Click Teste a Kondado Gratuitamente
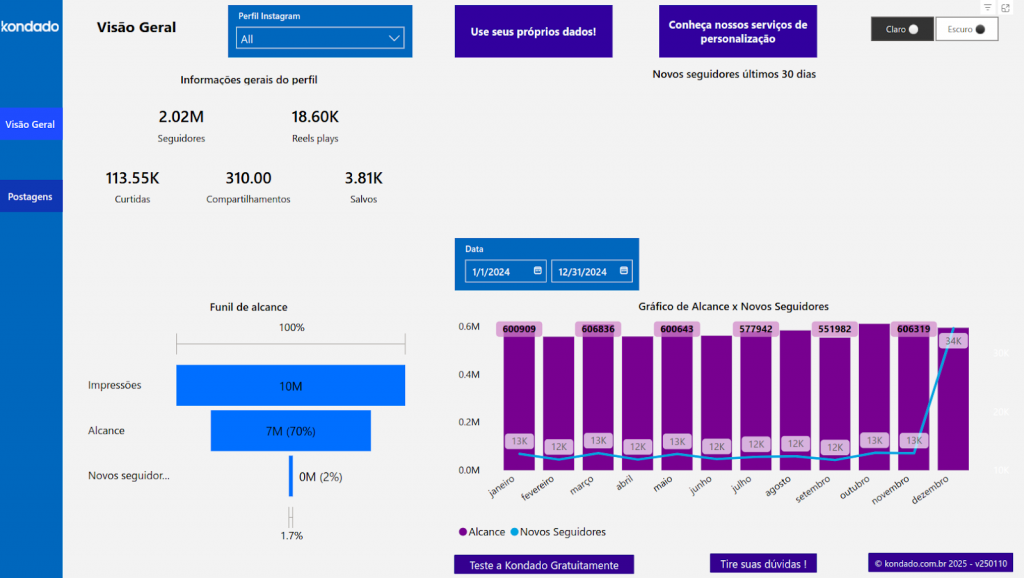Viewport: 1024px width, 578px height. (x=544, y=563)
